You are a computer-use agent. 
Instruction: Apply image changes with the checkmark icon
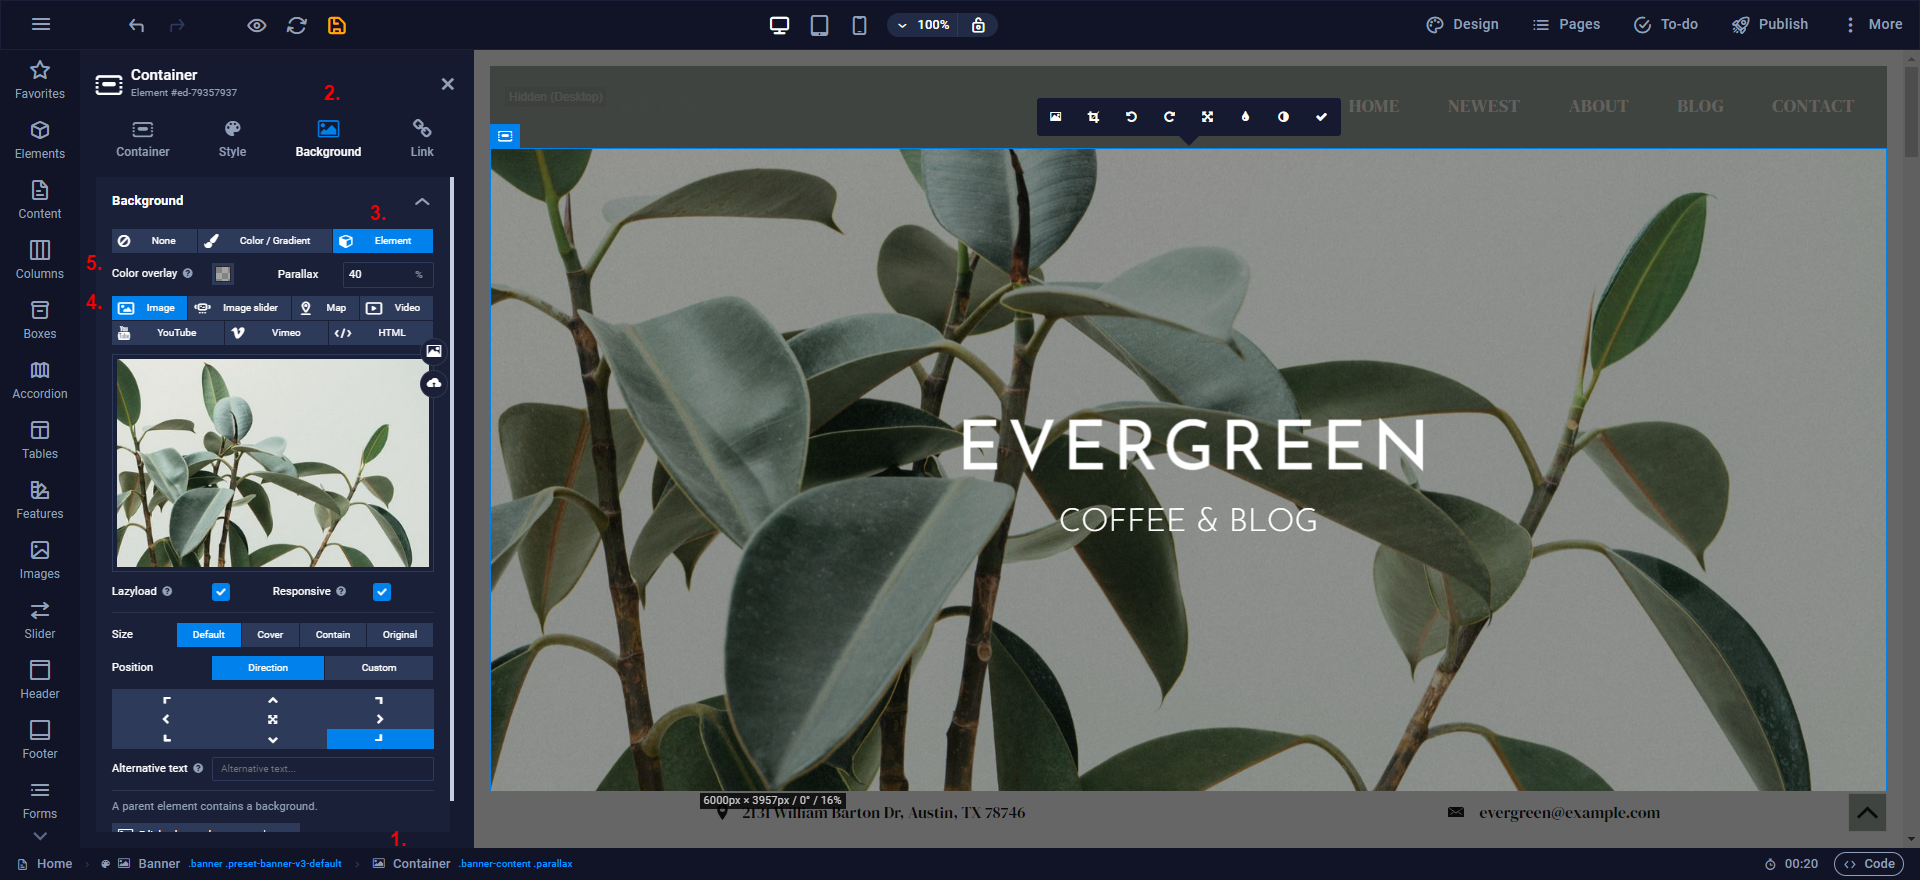(x=1321, y=117)
